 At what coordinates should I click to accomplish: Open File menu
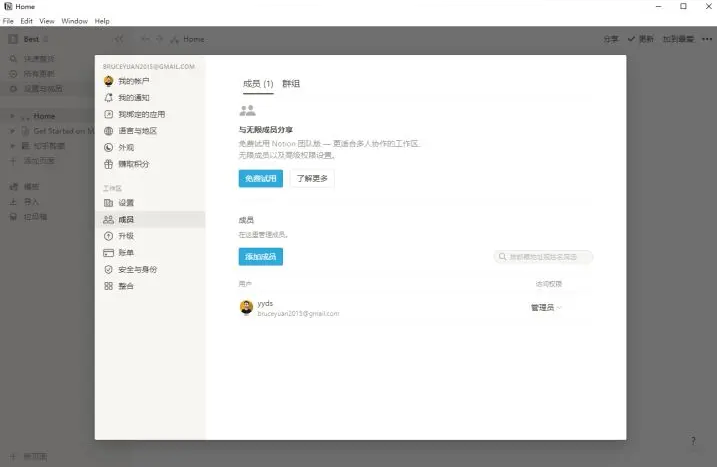(8, 21)
